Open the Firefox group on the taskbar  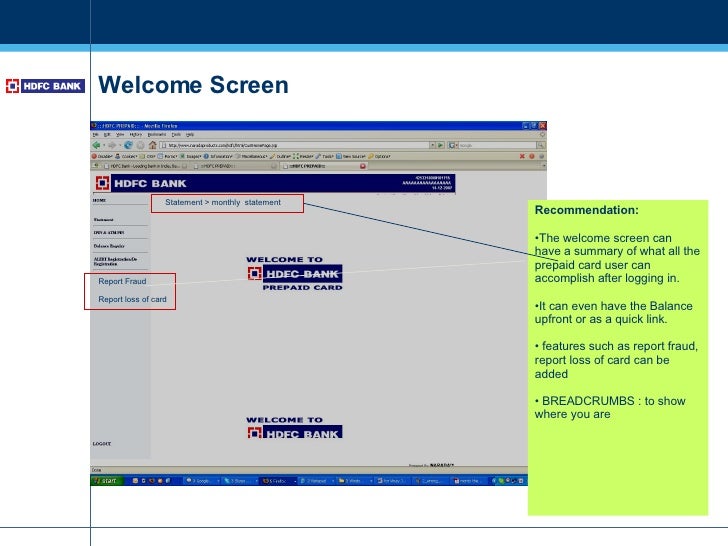[x=279, y=481]
